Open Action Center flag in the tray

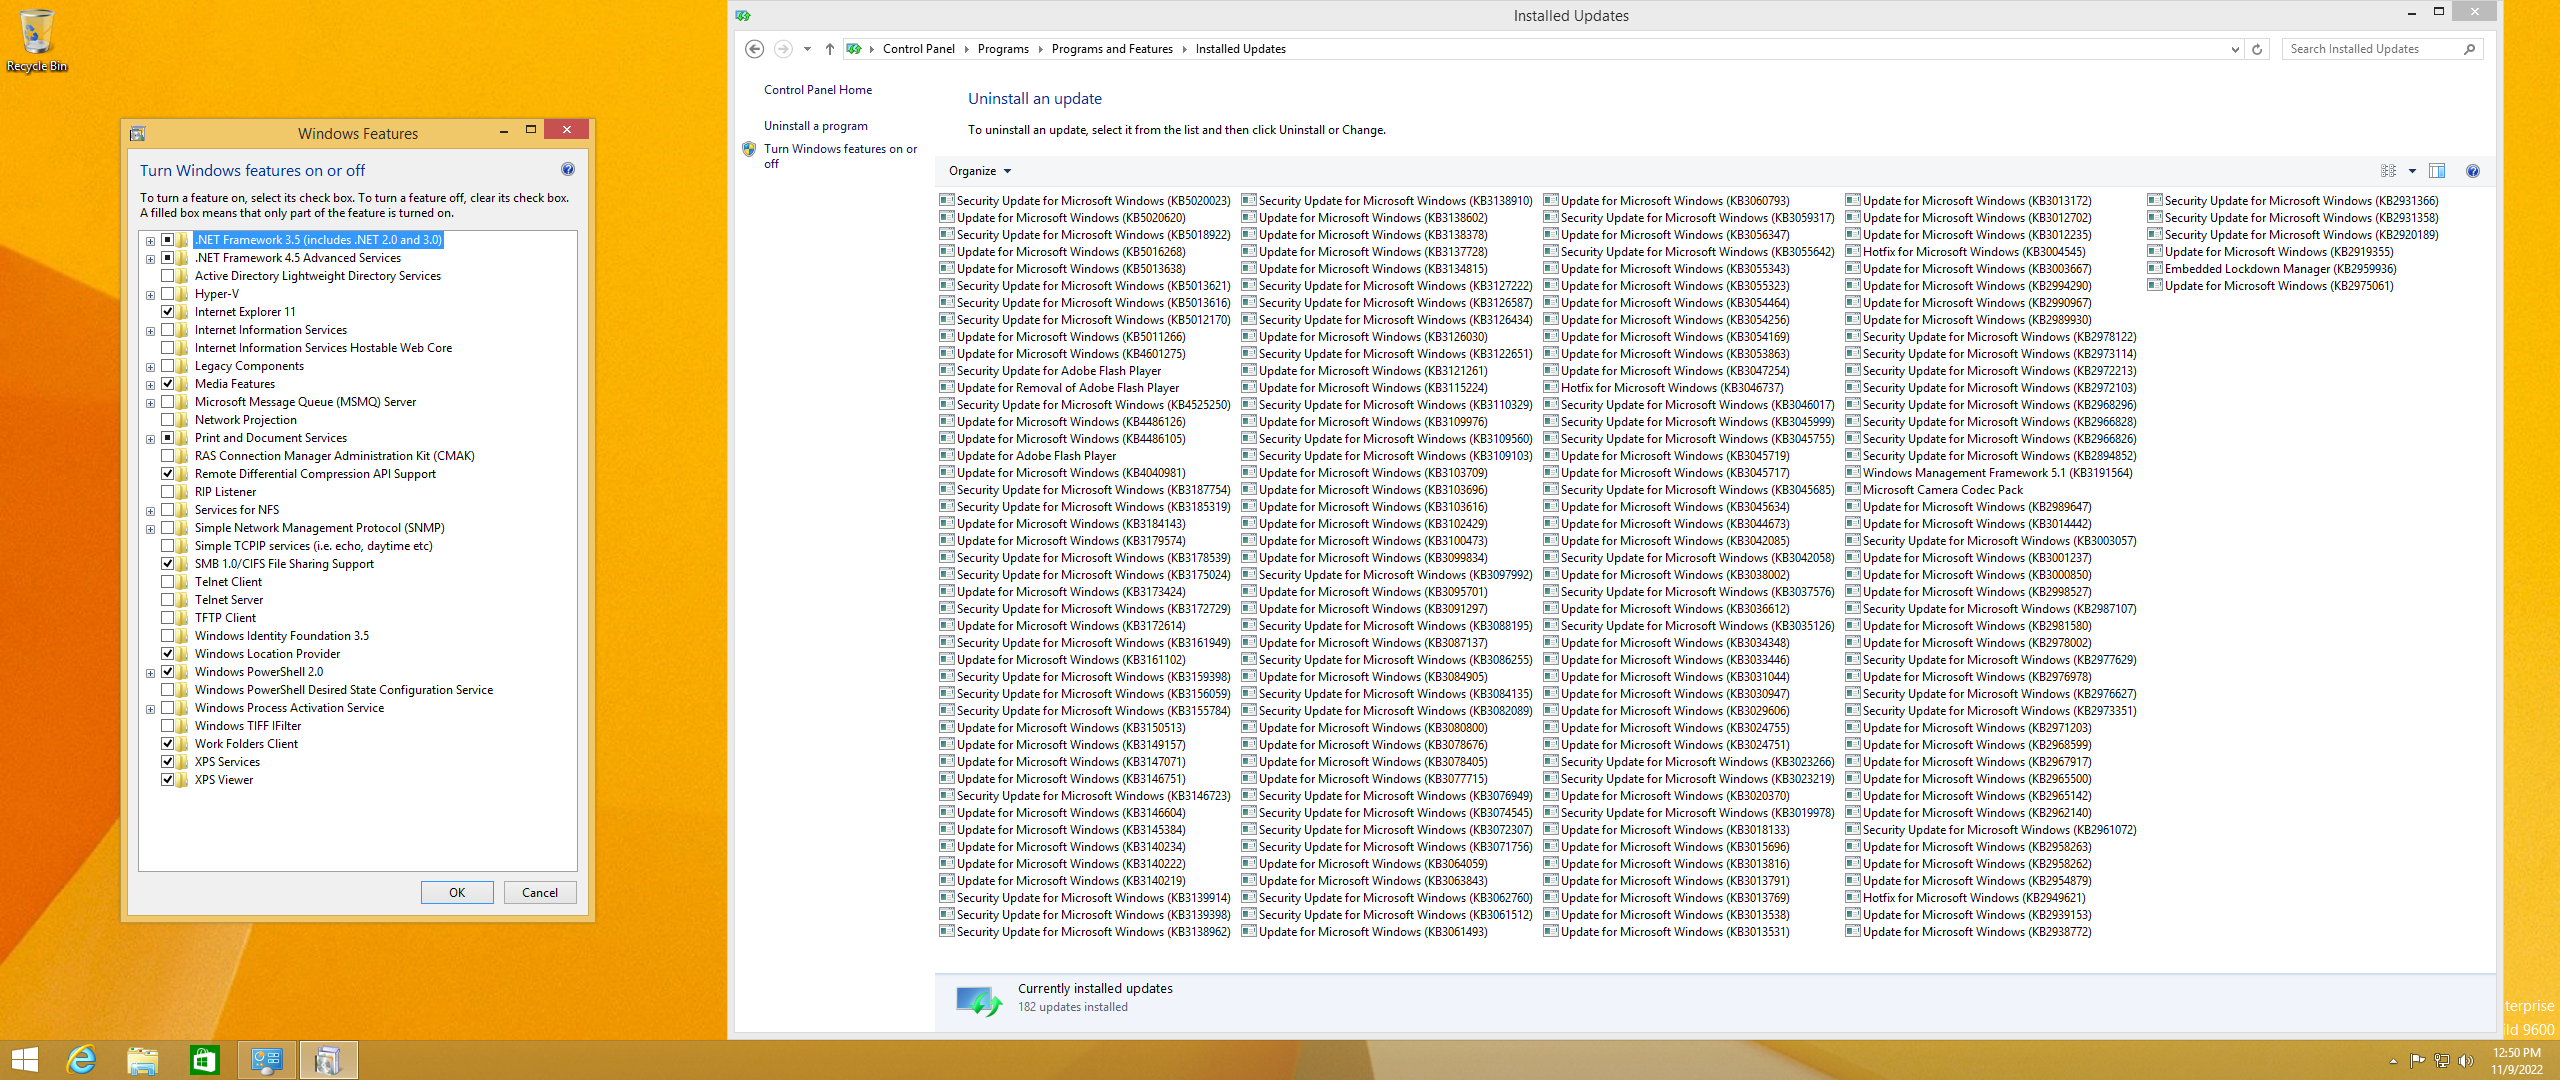pyautogui.click(x=2417, y=1061)
